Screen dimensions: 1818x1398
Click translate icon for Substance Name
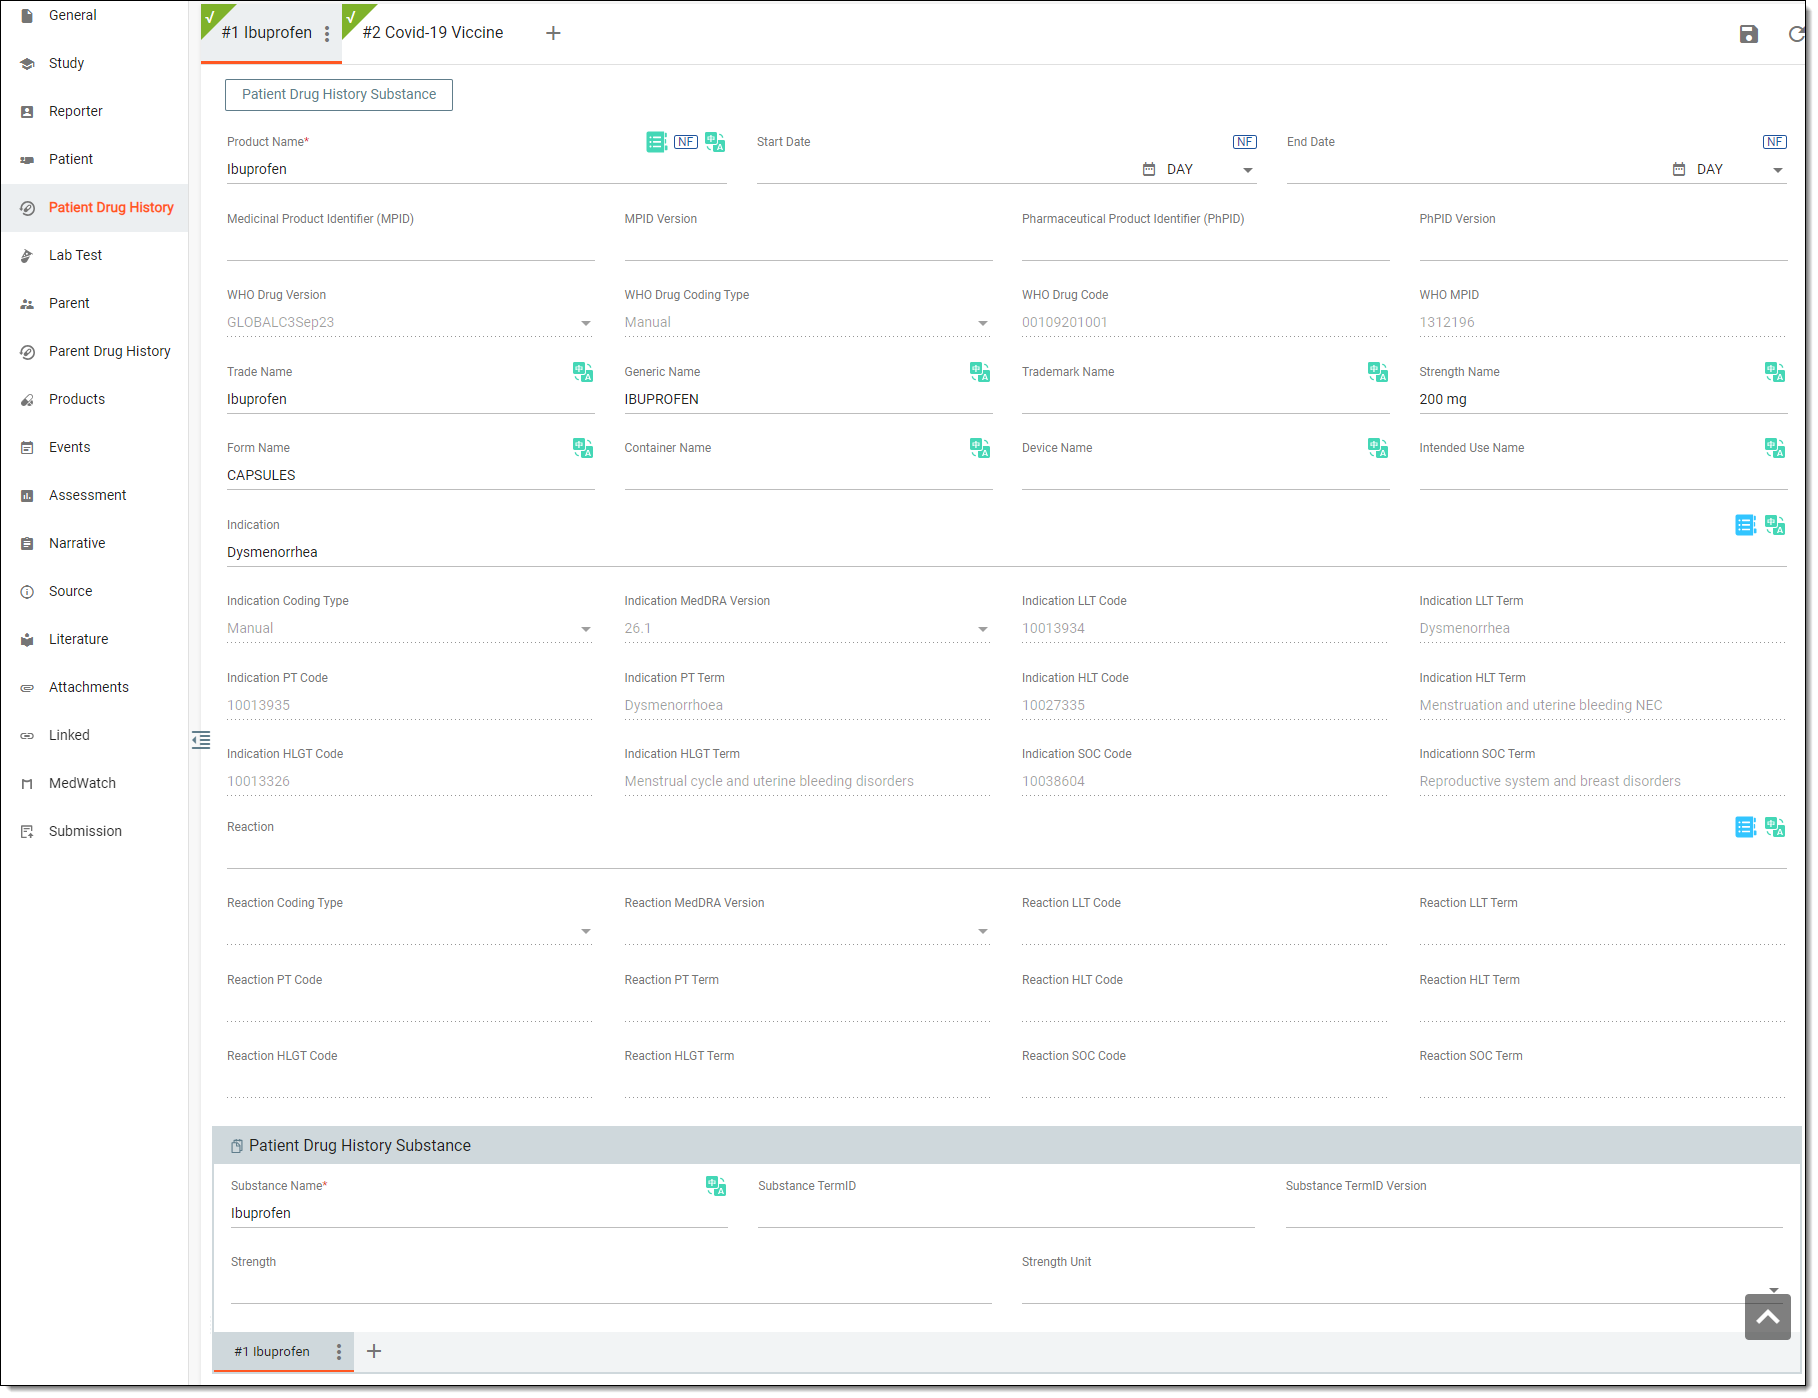pos(716,1186)
